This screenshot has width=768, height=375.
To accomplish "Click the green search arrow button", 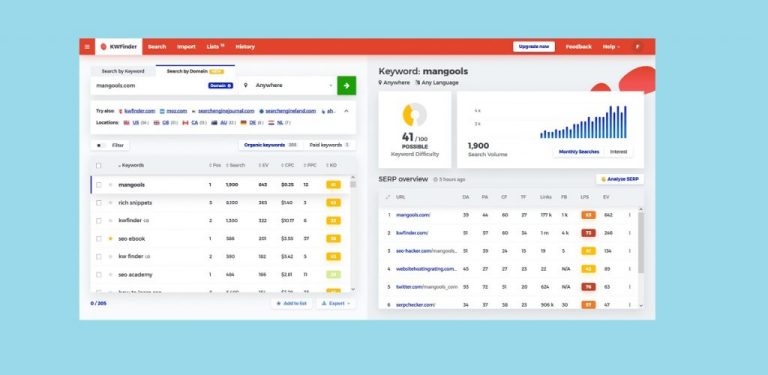I will click(x=347, y=86).
